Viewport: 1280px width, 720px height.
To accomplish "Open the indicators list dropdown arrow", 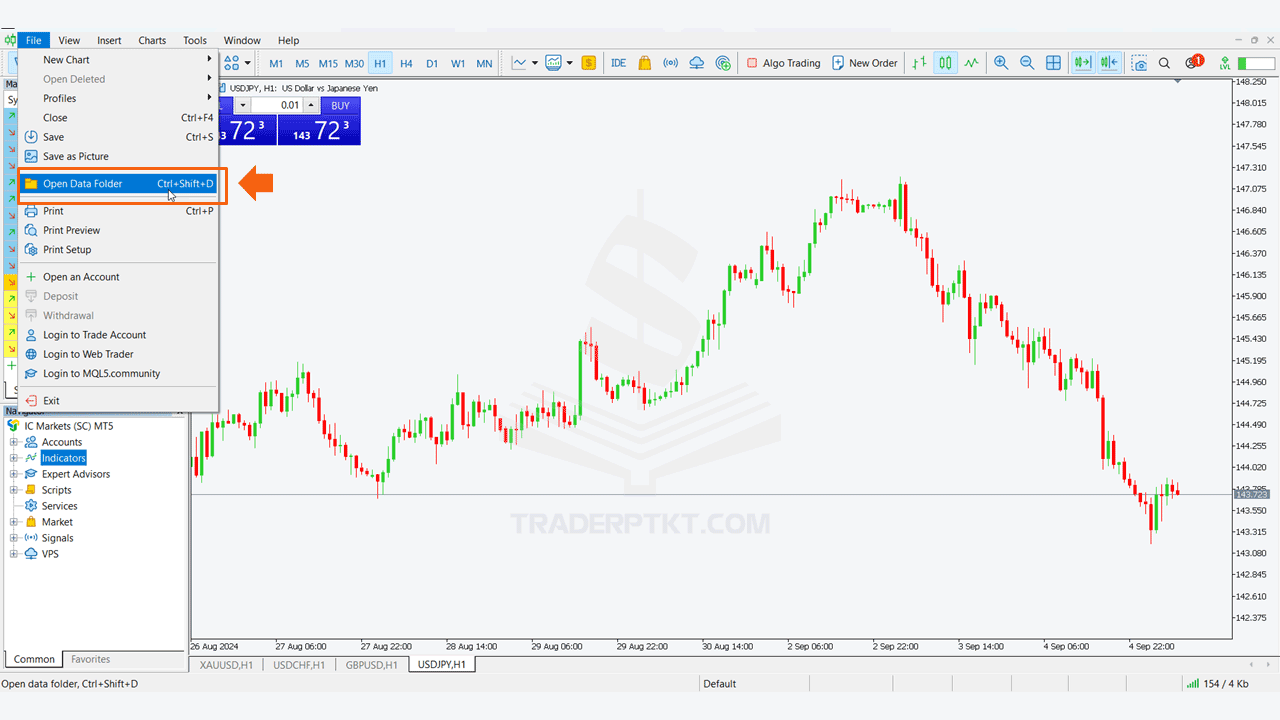I will 535,63.
